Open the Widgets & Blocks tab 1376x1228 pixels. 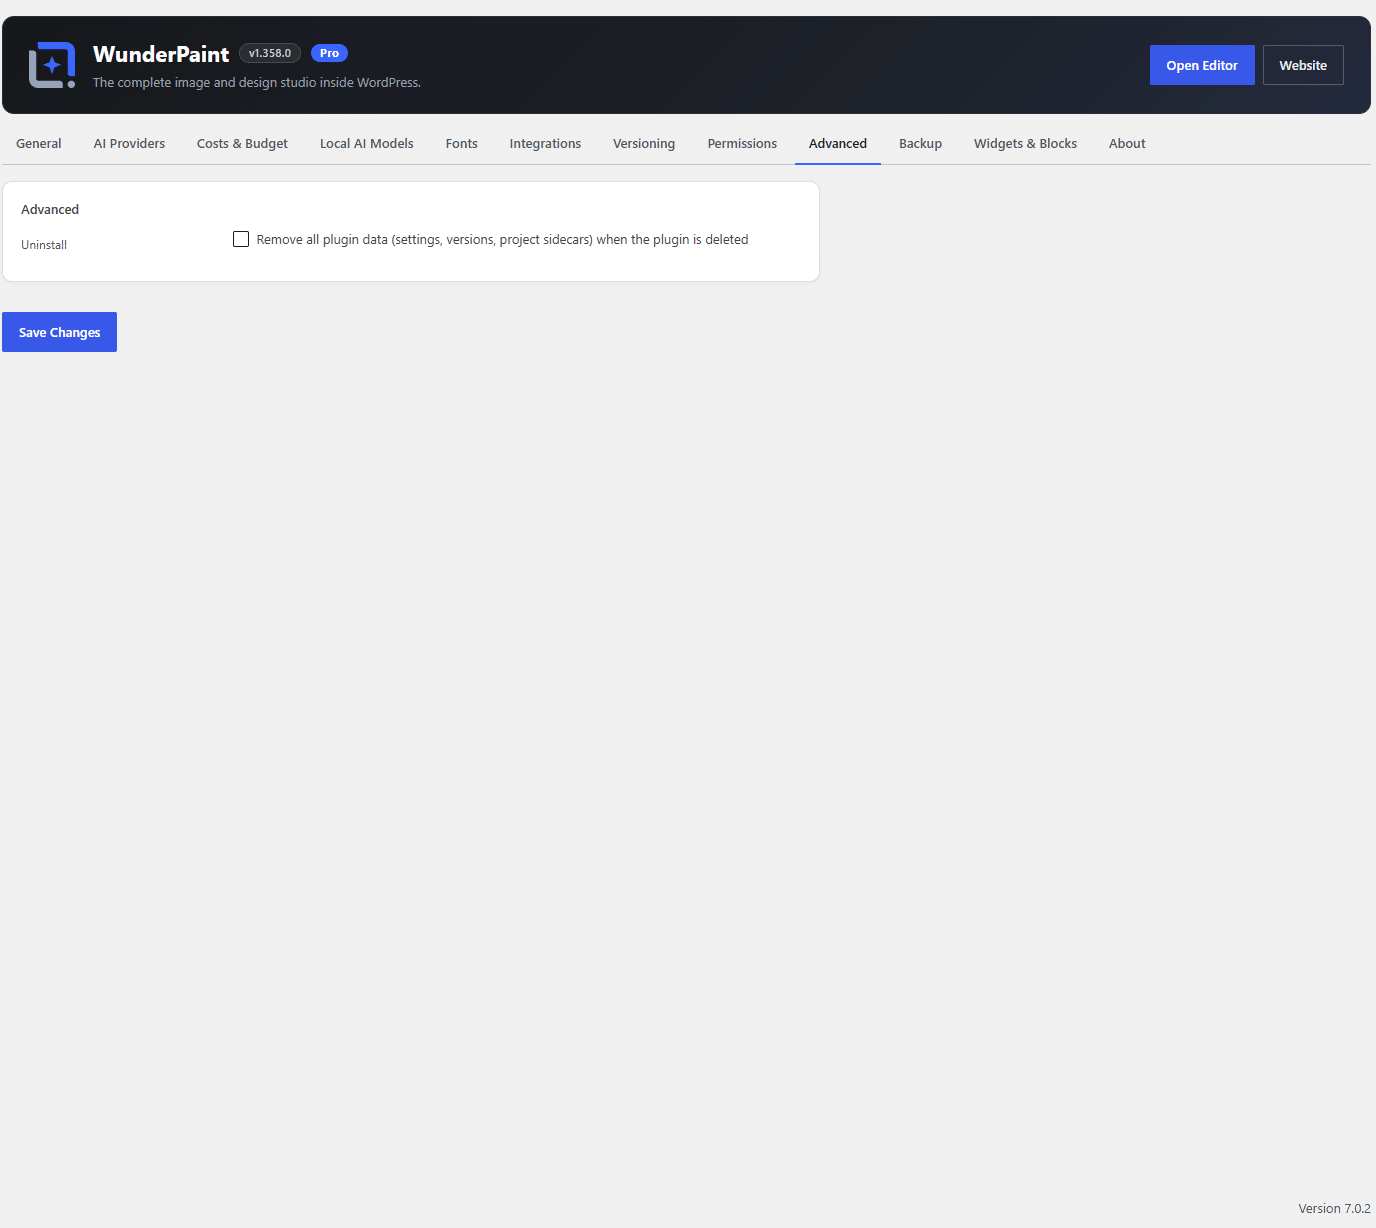[x=1025, y=144]
